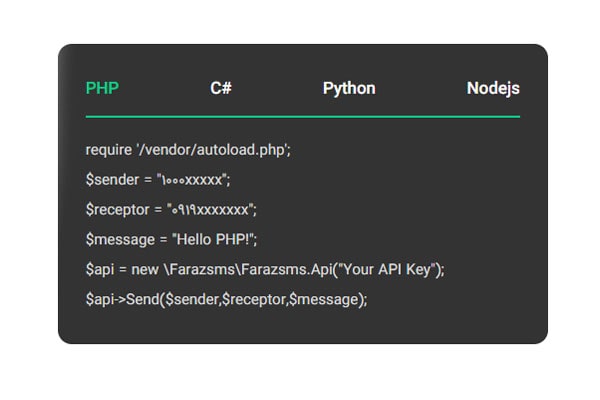The width and height of the screenshot is (600, 400).
Task: Select the PHP code tab
Action: coord(102,88)
